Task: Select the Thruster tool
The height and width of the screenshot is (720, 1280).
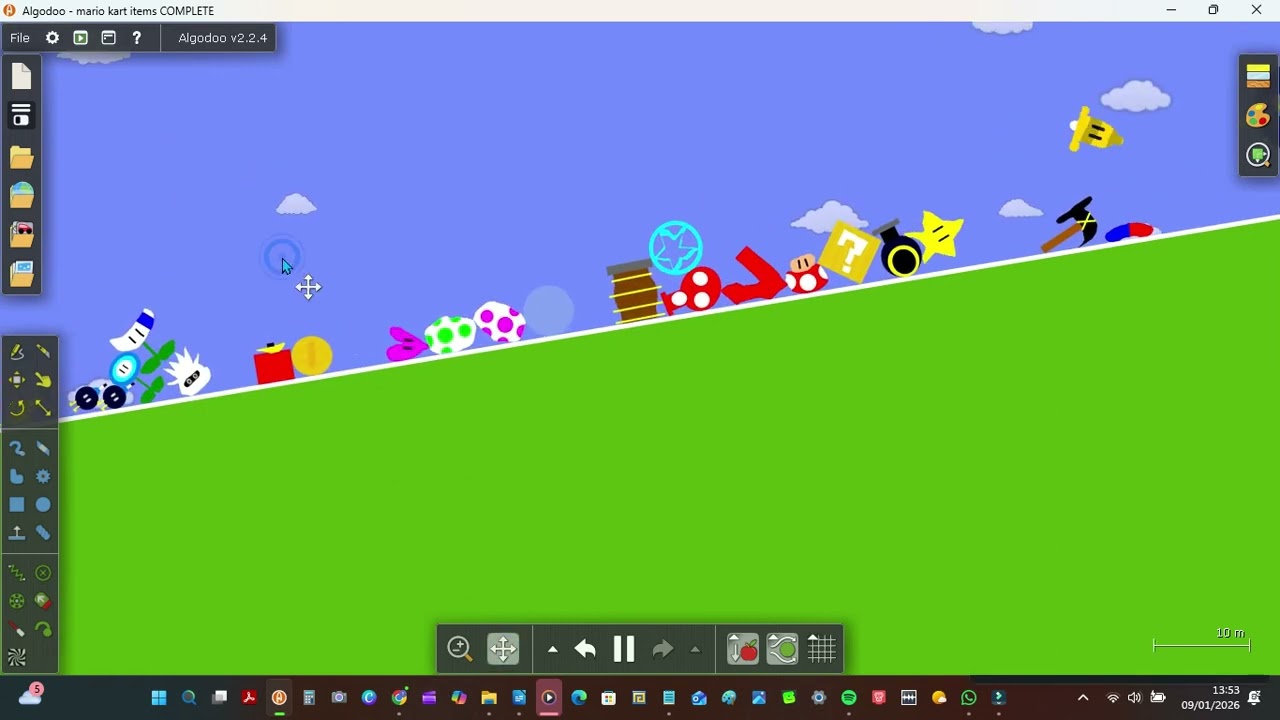Action: point(43,601)
